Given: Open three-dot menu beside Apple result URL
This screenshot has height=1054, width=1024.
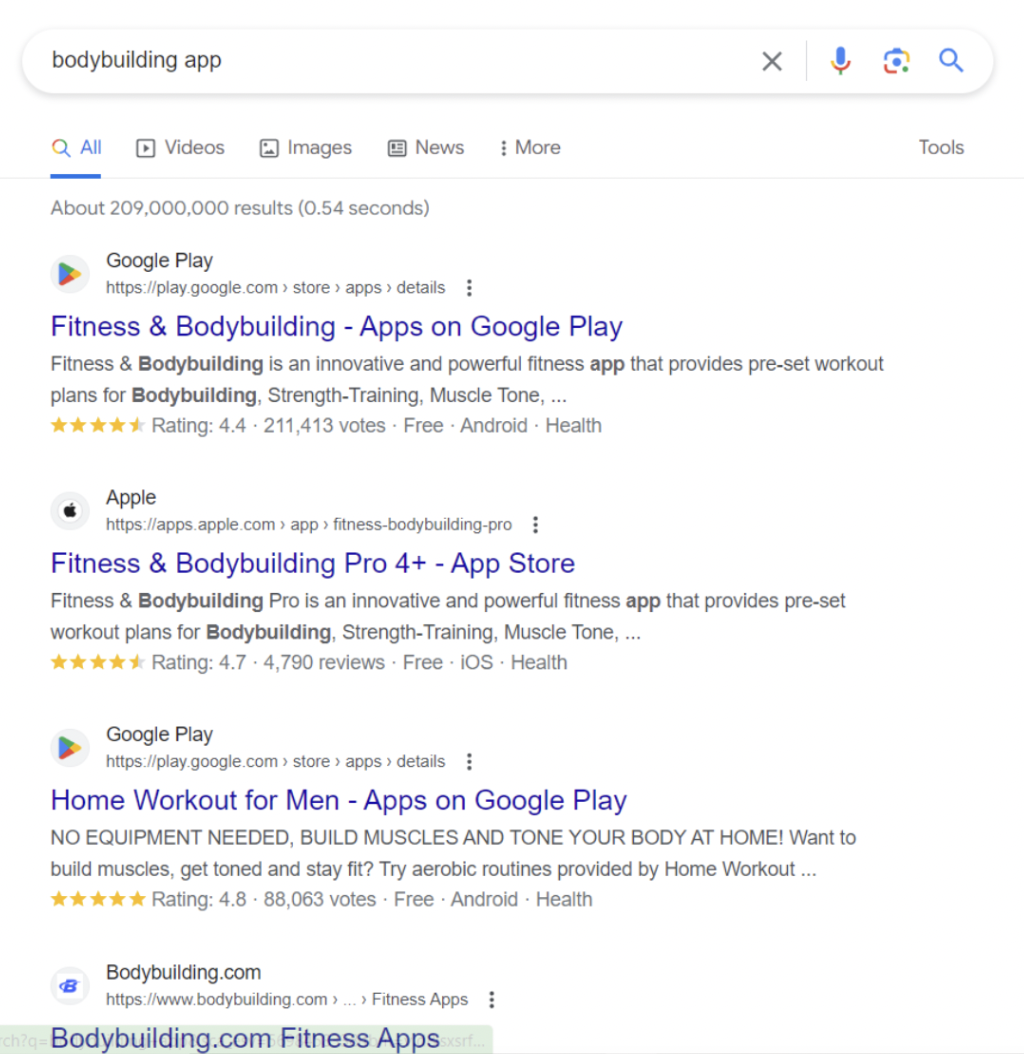Looking at the screenshot, I should 536,525.
